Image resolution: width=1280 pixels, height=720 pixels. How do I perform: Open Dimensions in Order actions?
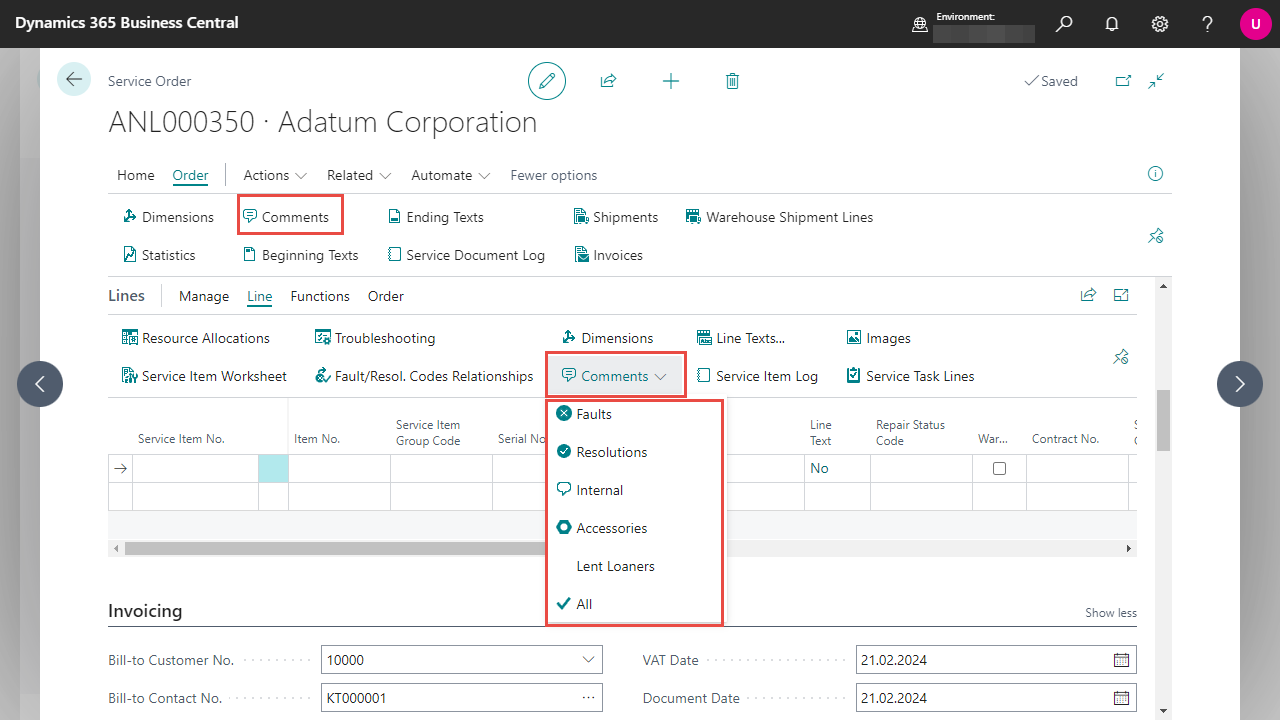(167, 217)
